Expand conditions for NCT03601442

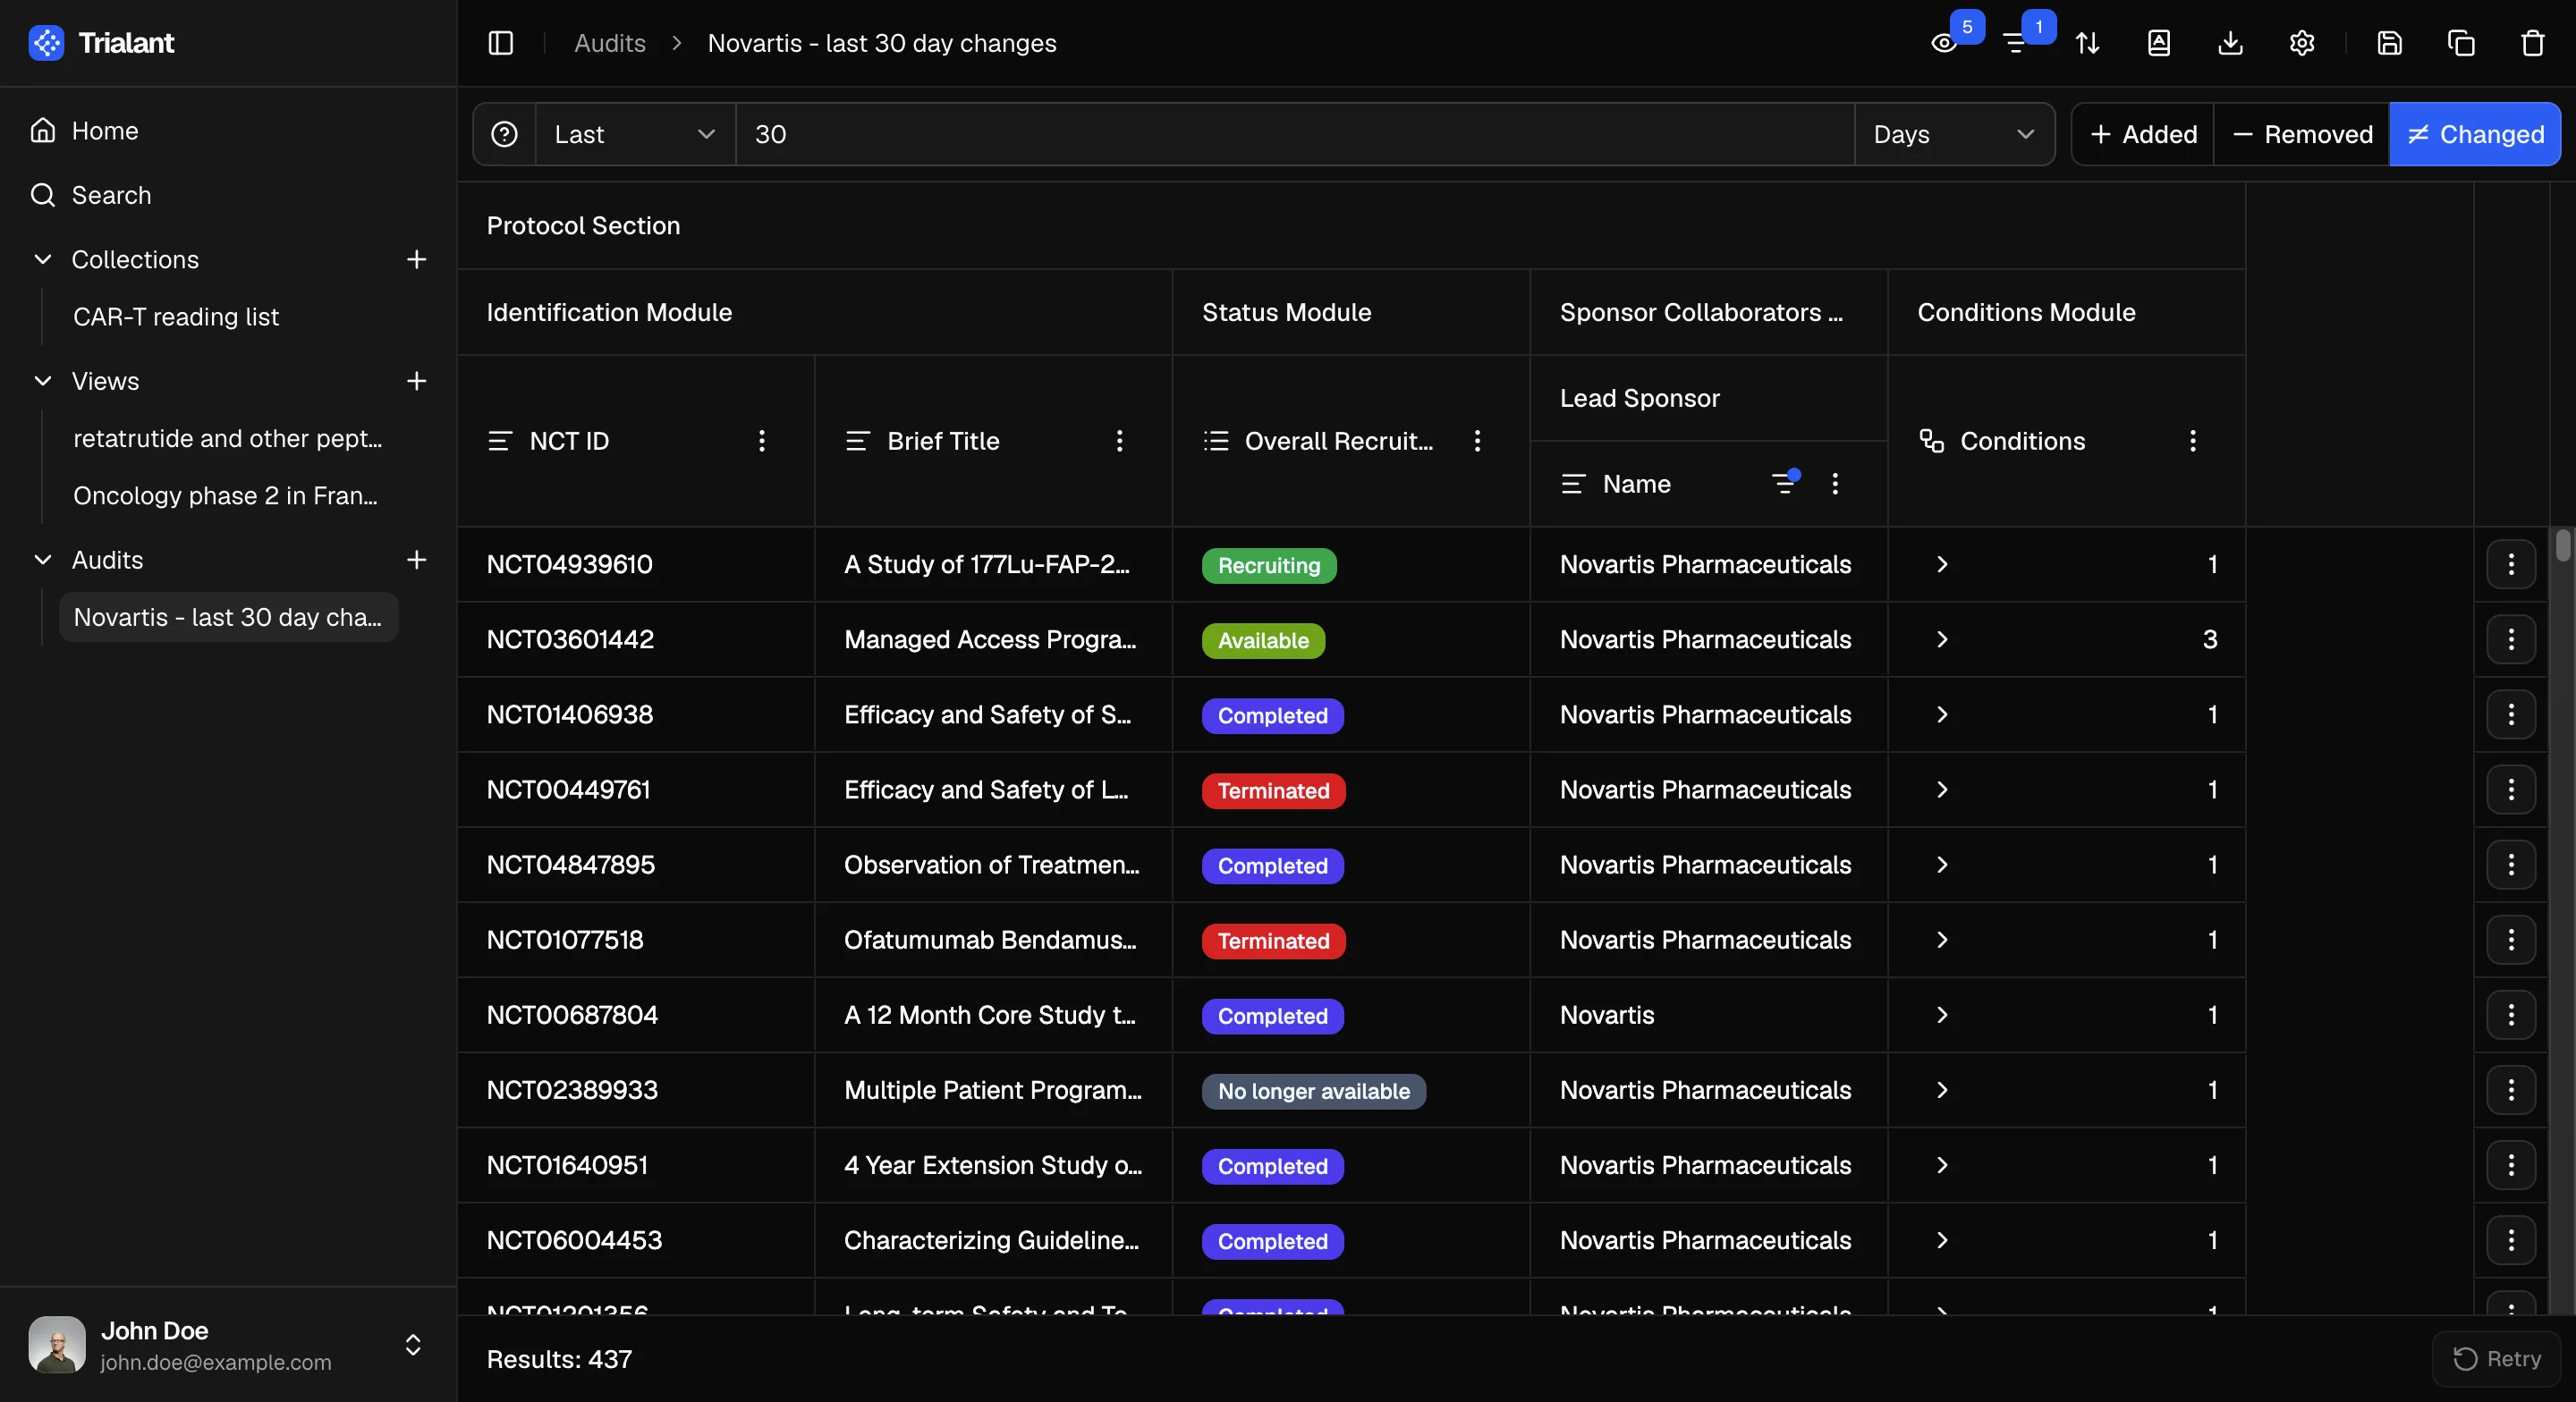(x=1942, y=639)
